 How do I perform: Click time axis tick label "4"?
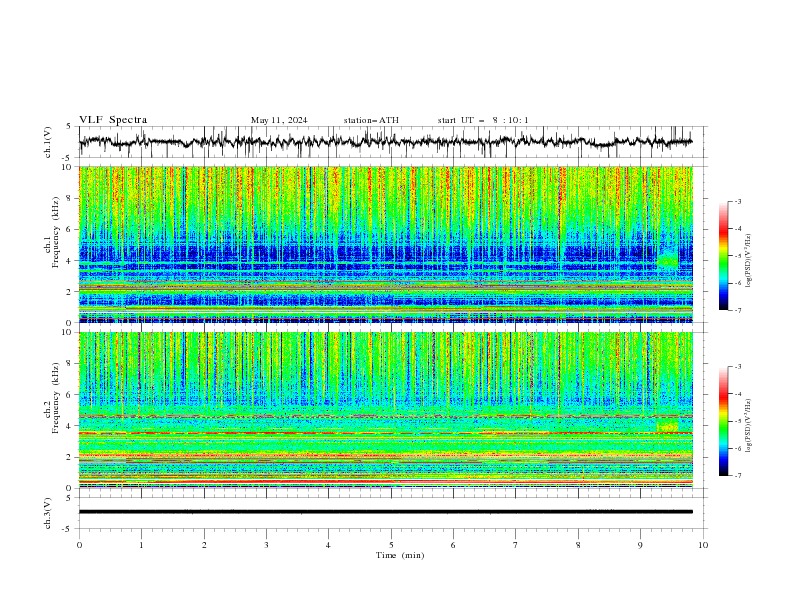pos(328,545)
